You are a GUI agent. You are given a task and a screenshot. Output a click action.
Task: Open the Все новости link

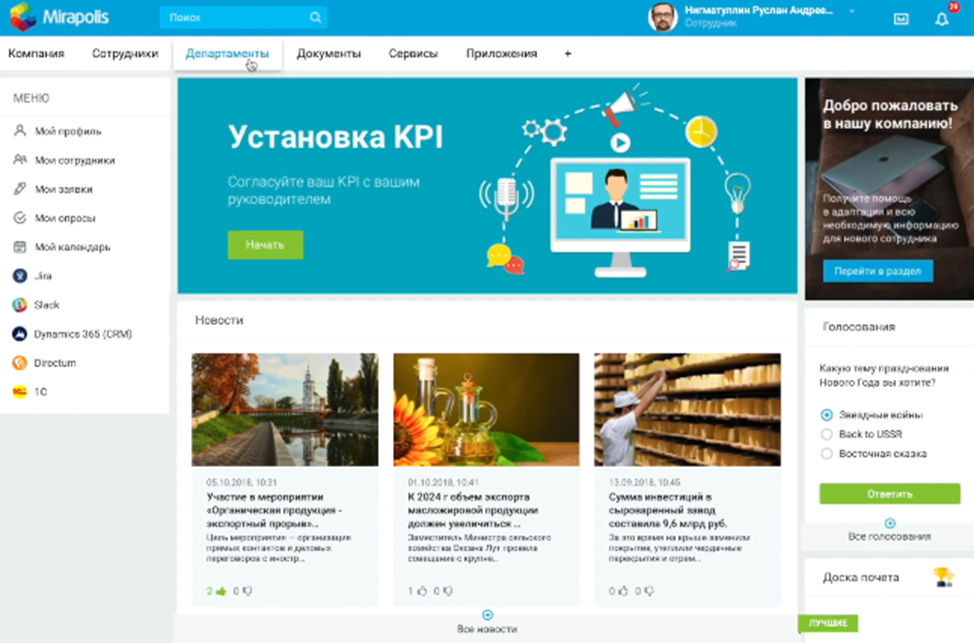tap(487, 629)
